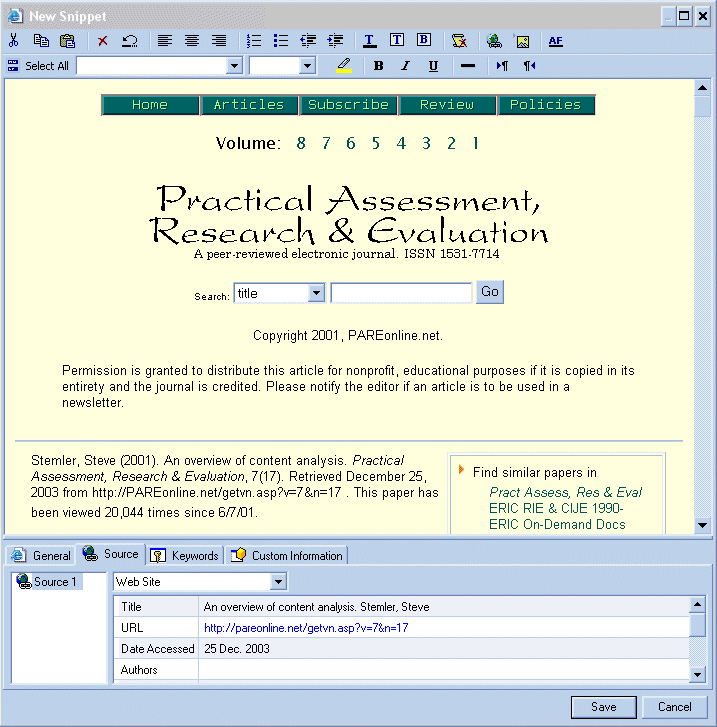Toggle underline formatting

[x=433, y=66]
